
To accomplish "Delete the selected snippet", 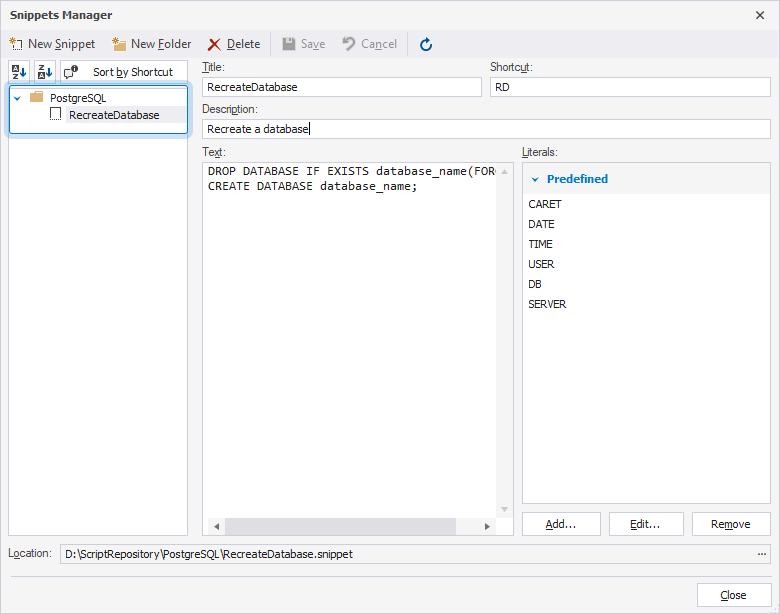I will coord(234,44).
